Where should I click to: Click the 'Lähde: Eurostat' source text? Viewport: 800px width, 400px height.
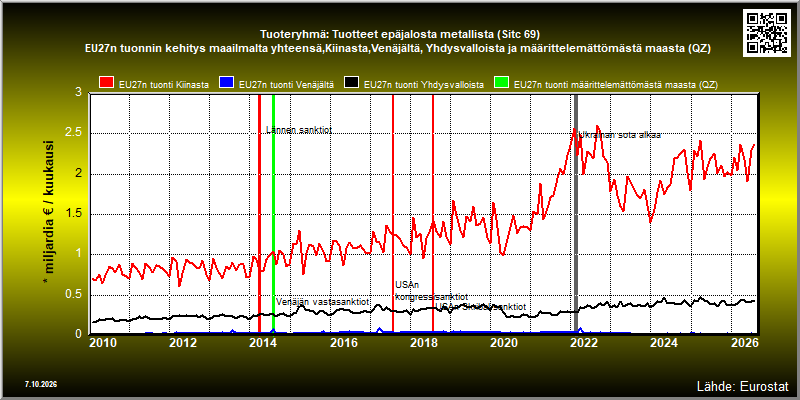coord(743,385)
